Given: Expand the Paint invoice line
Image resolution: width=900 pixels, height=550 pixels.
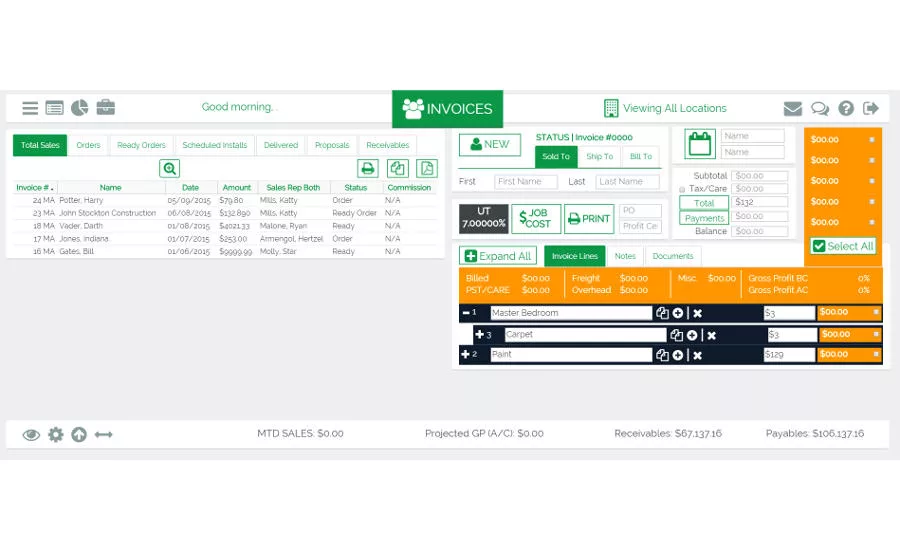Looking at the screenshot, I should click(466, 354).
